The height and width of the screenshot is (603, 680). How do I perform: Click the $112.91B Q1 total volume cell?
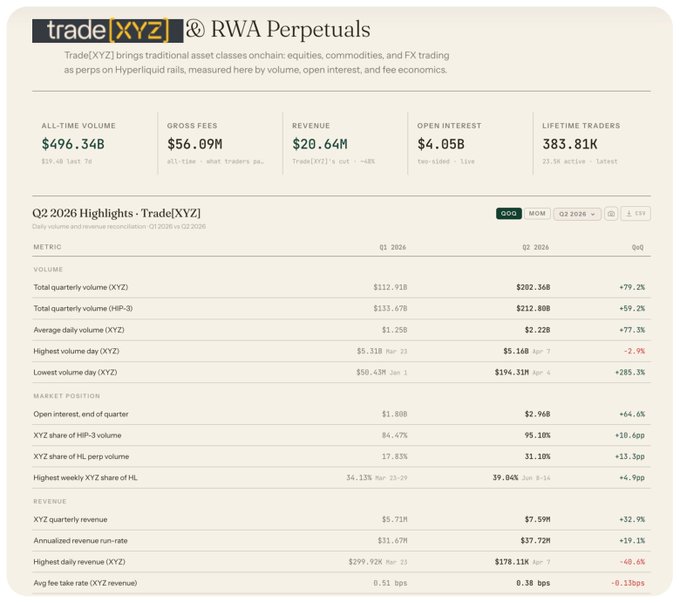pos(390,287)
